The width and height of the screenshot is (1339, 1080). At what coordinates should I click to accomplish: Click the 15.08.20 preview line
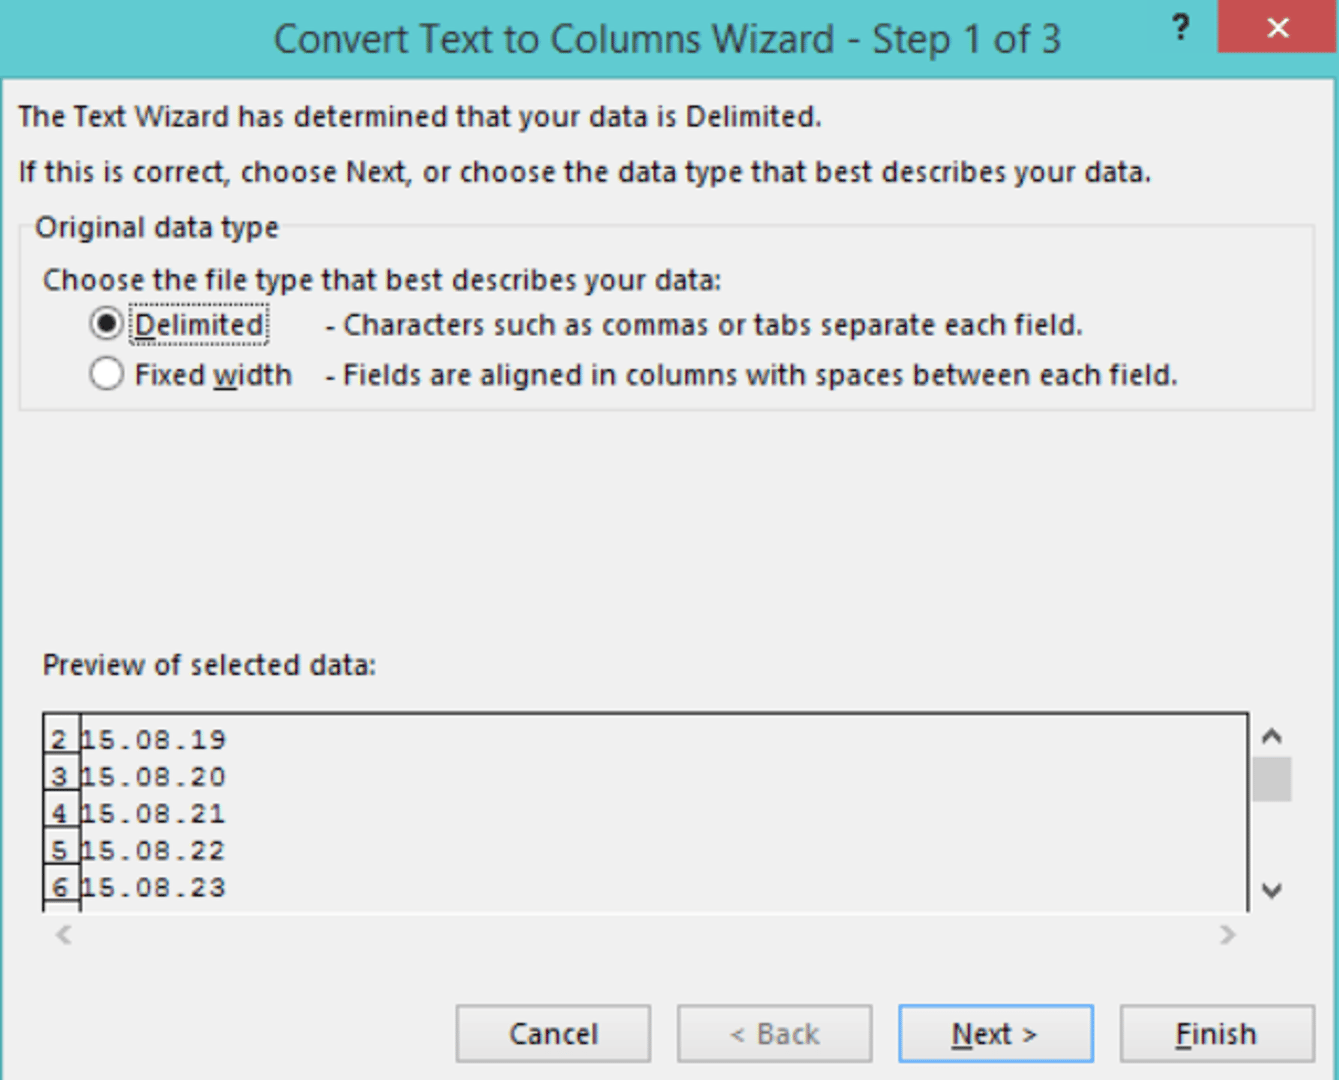pyautogui.click(x=154, y=777)
